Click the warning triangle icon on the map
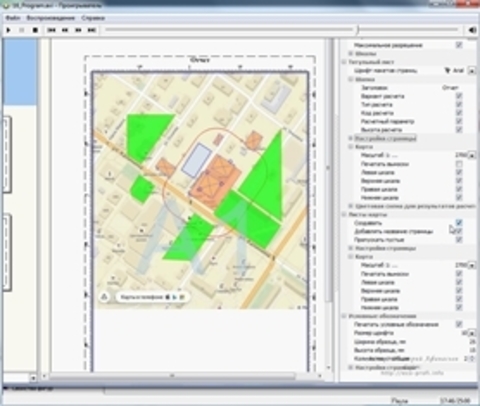This screenshot has height=406, width=480. coord(104,297)
